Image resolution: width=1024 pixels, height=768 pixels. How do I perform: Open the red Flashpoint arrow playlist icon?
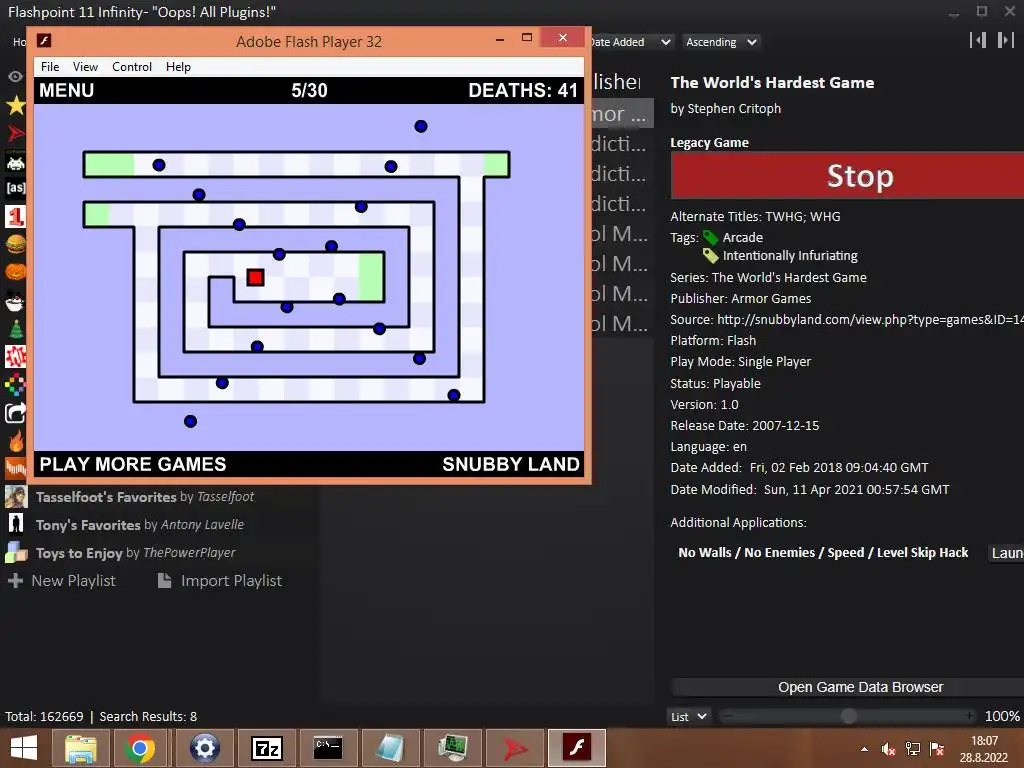click(x=15, y=133)
